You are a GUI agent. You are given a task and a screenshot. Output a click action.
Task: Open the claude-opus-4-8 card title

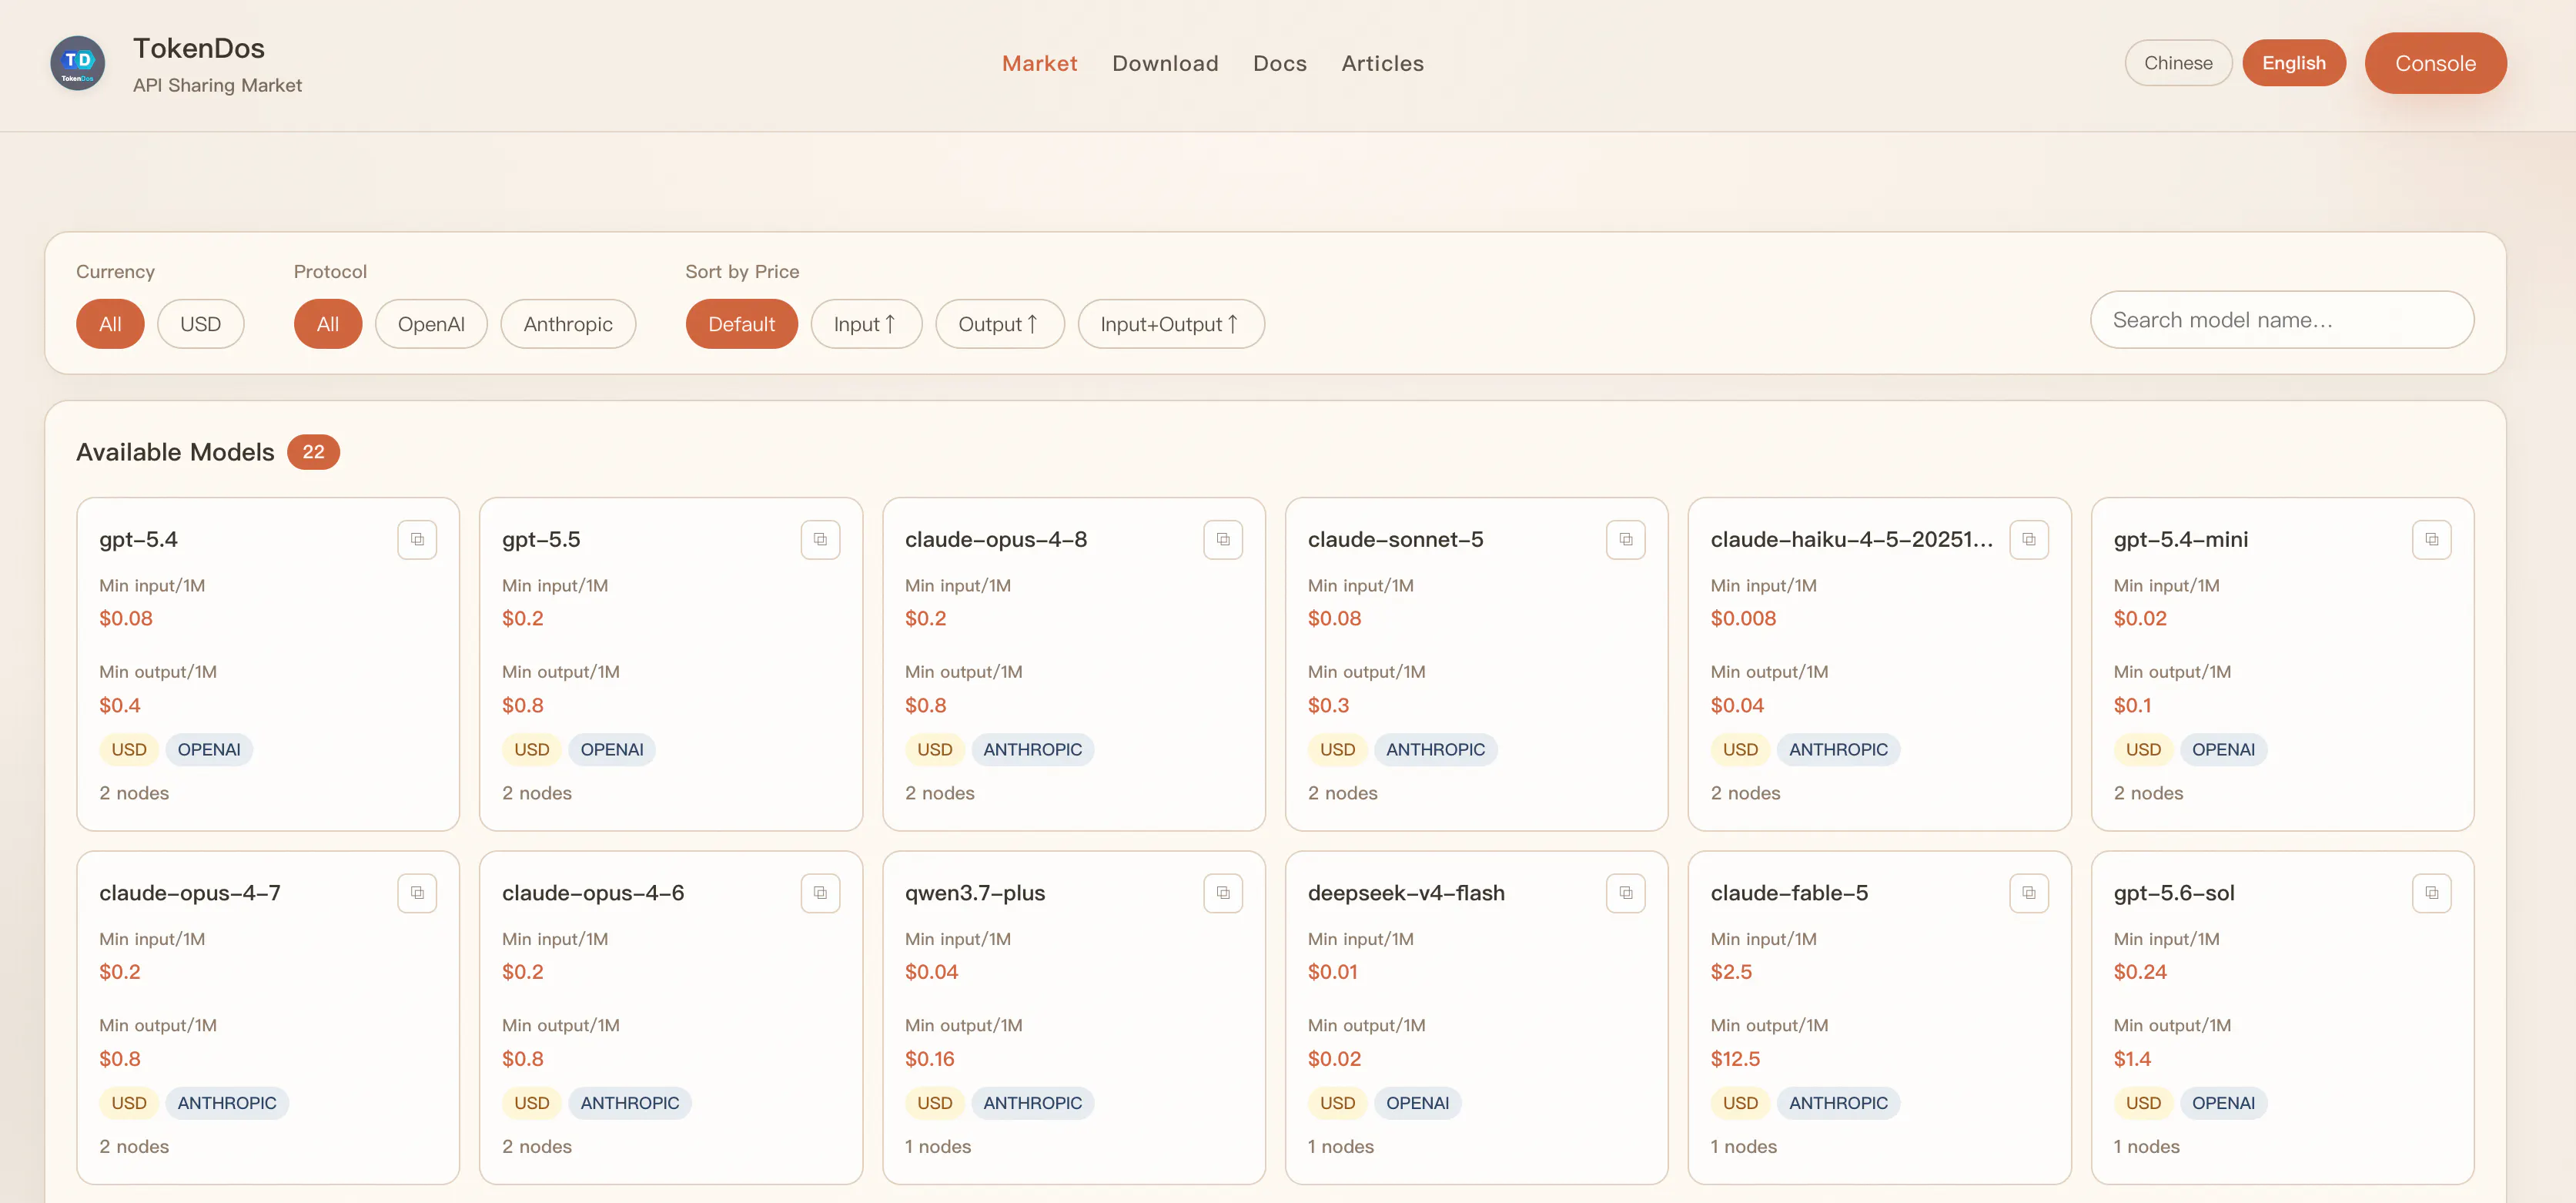point(996,540)
